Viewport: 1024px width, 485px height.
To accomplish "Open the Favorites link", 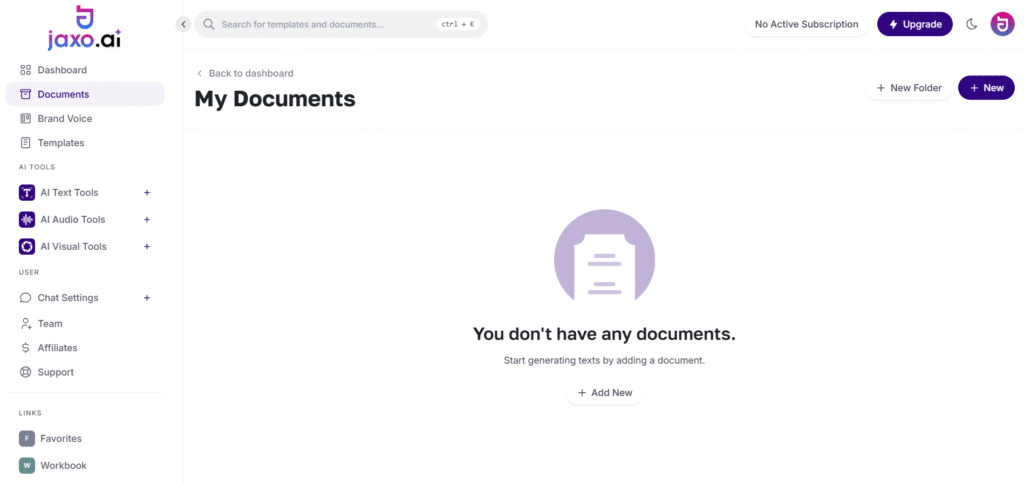I will point(85,439).
